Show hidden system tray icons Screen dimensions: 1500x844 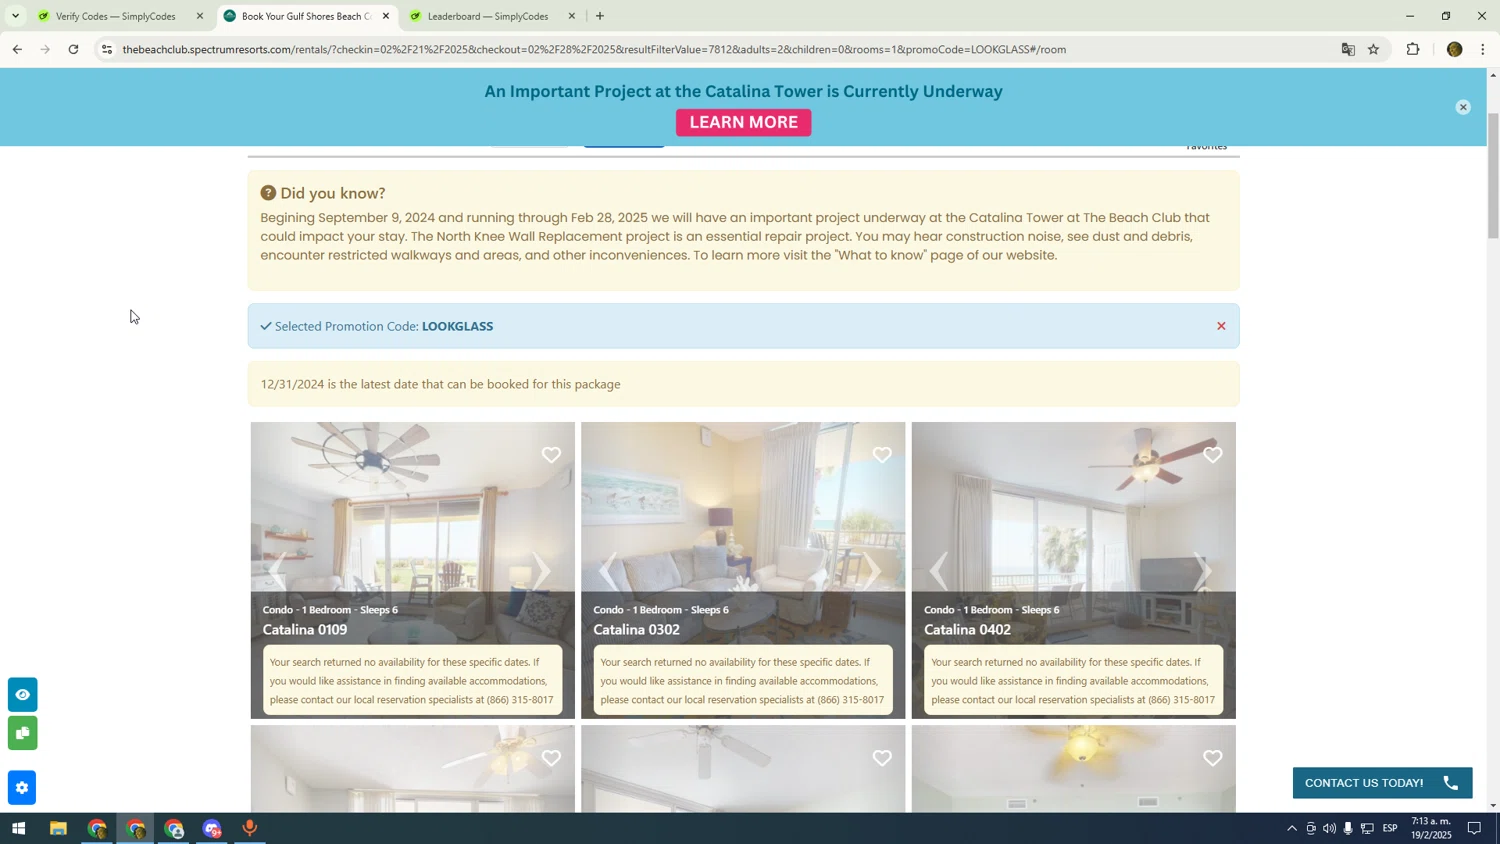(x=1291, y=829)
